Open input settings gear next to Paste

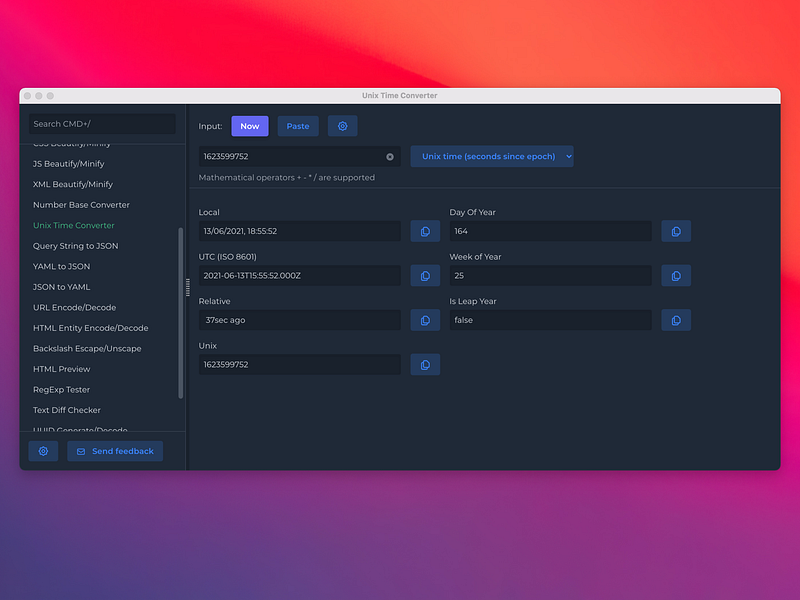click(342, 126)
